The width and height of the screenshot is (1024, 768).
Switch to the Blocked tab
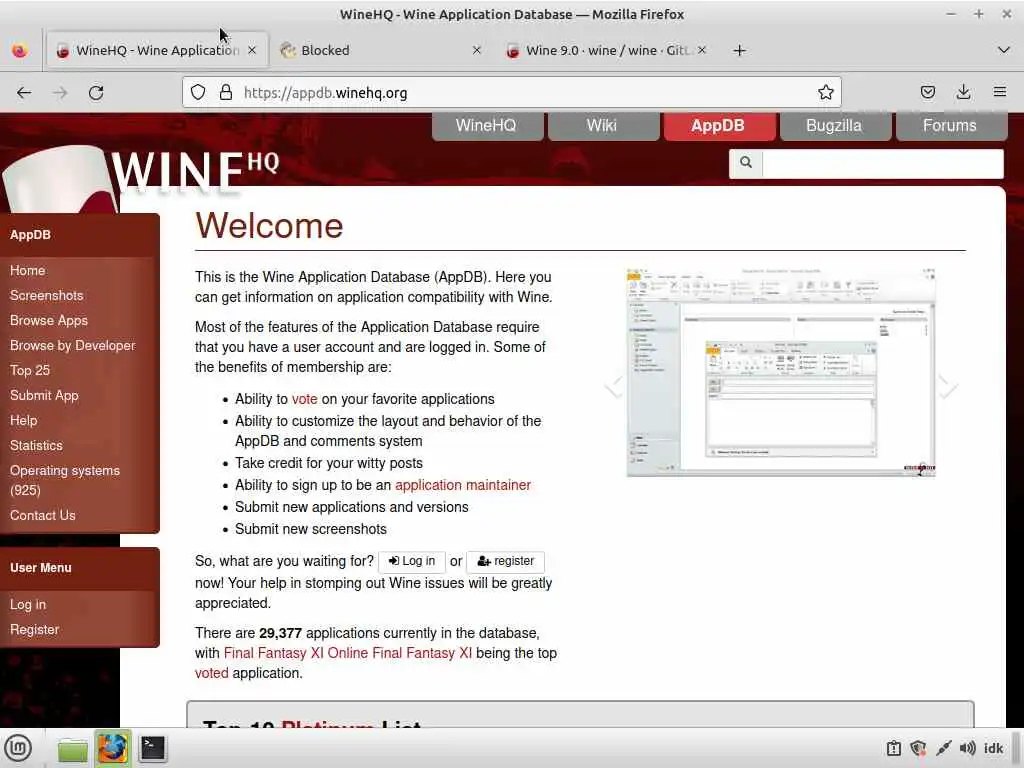[x=381, y=50]
